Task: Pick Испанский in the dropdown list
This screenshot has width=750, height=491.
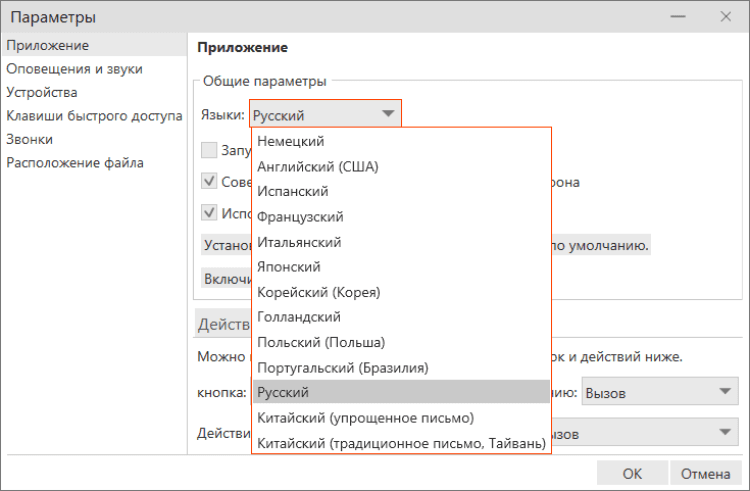Action: click(x=293, y=191)
